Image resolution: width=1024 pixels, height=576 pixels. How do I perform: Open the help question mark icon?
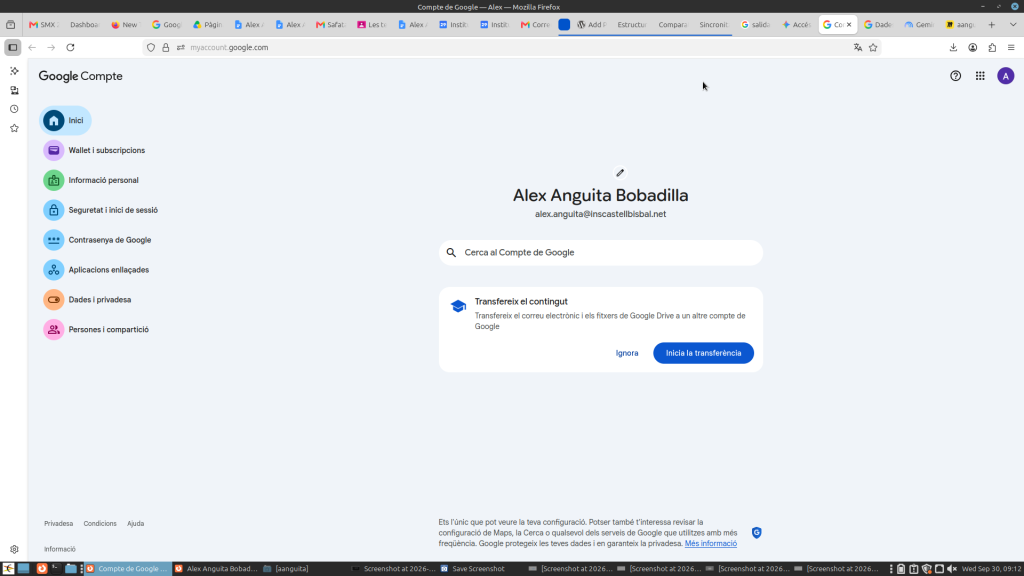click(955, 76)
